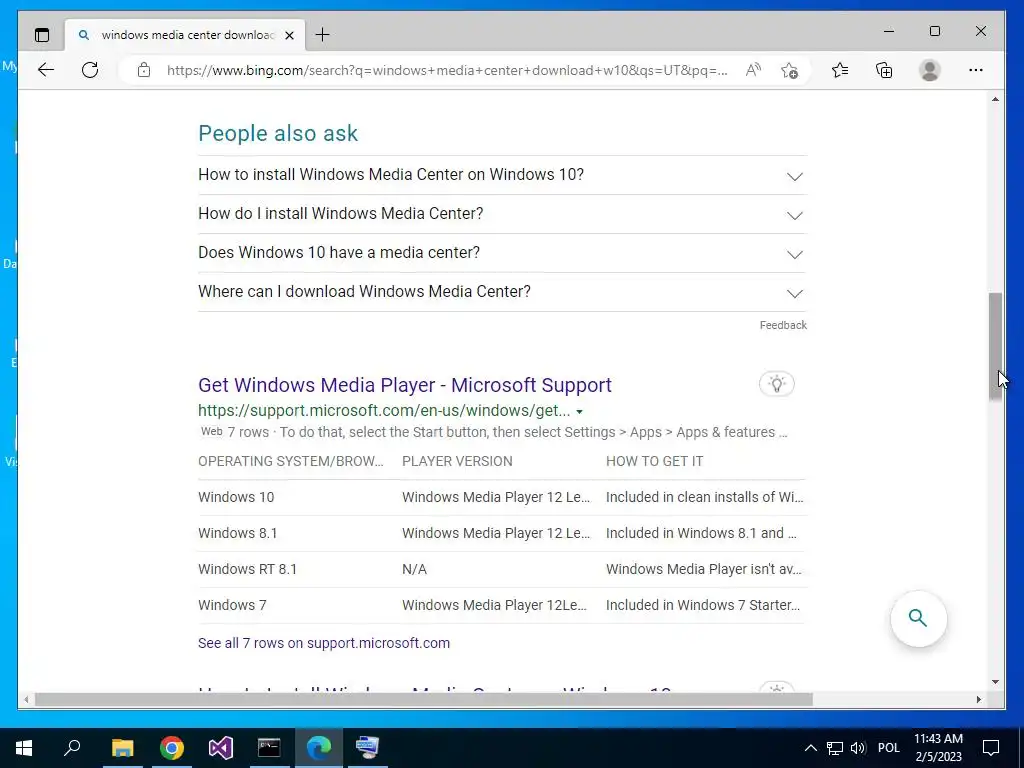The width and height of the screenshot is (1024, 768).
Task: Open the notification center icon
Action: [991, 748]
